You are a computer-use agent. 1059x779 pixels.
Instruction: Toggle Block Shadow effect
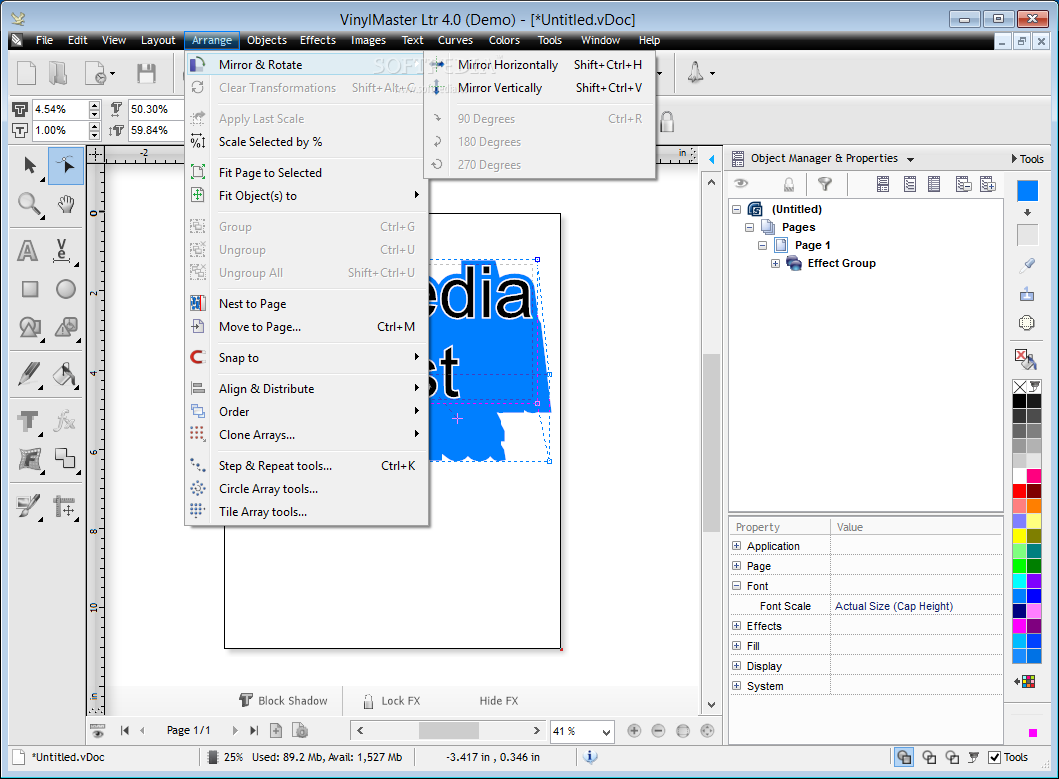click(x=284, y=701)
